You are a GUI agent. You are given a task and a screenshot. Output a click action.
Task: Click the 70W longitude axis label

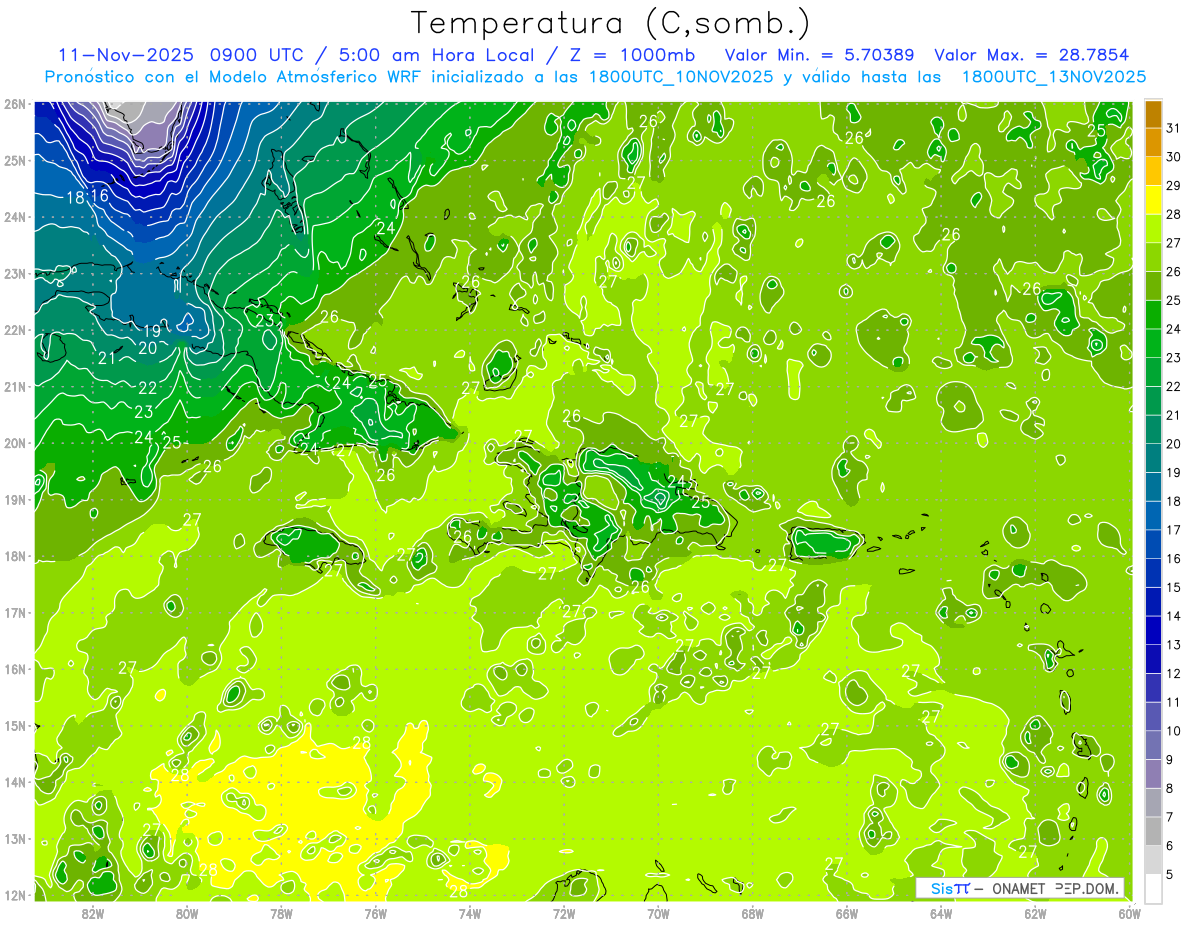658,913
